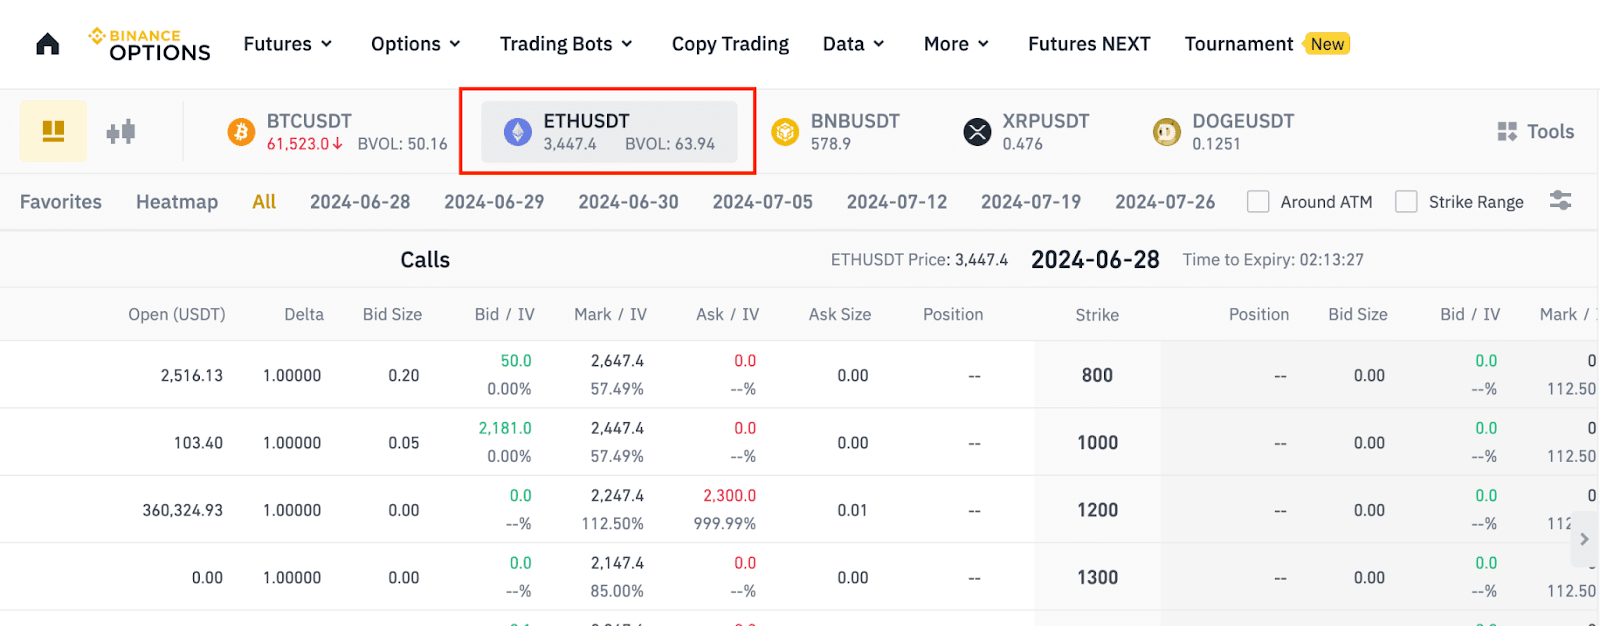Tick the Strike Range checkbox
Viewport: 1600px width, 626px height.
[1406, 202]
